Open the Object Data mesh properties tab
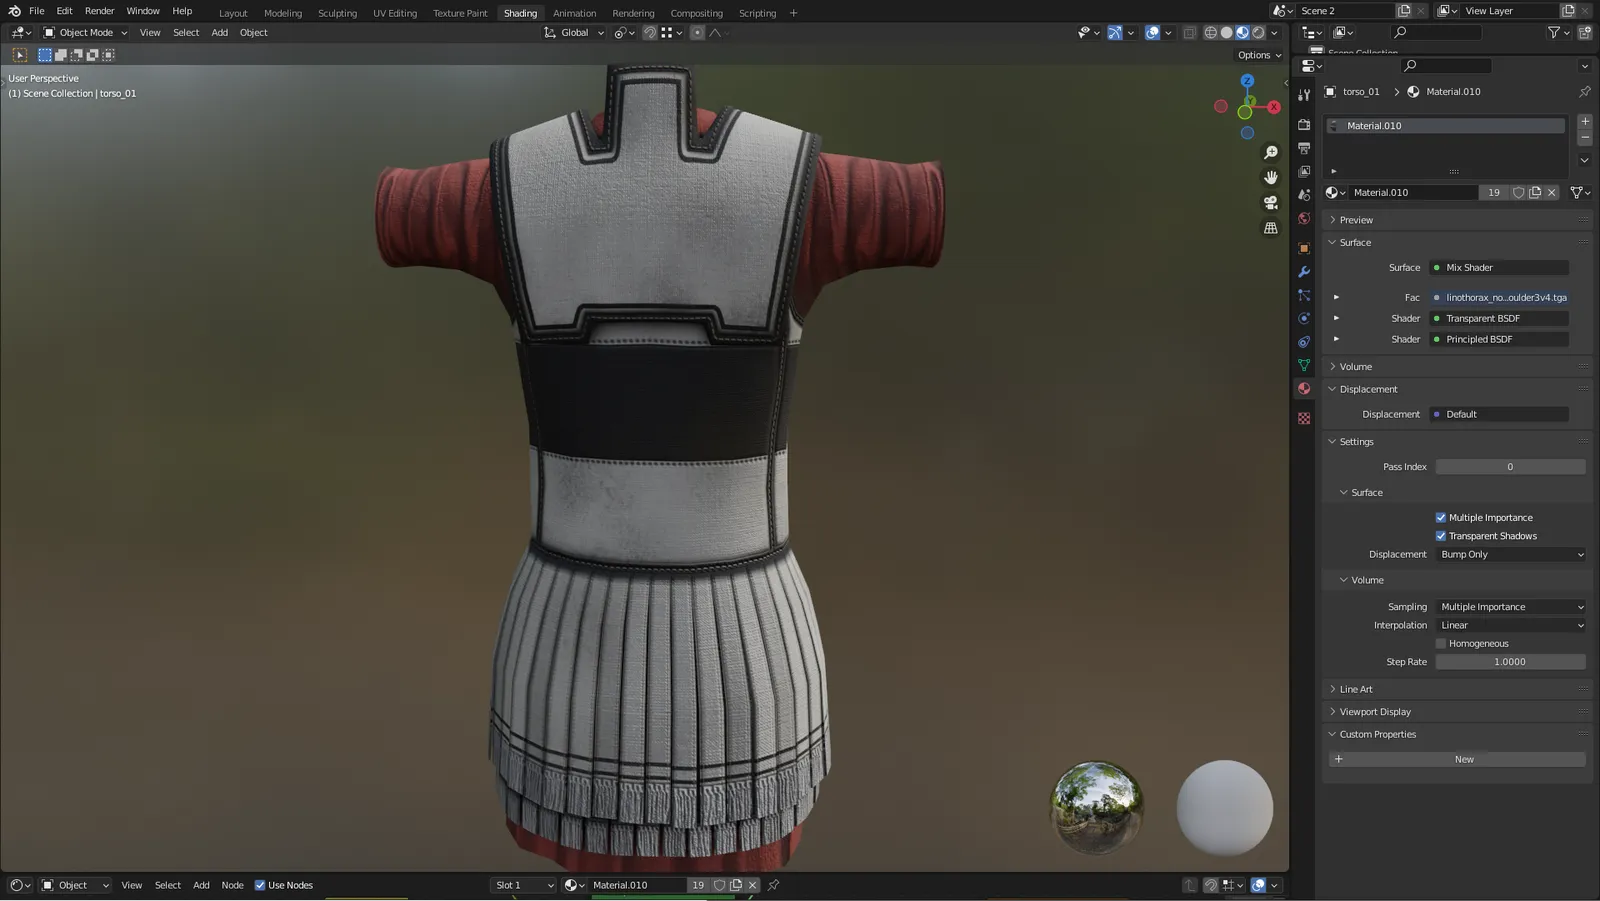The width and height of the screenshot is (1600, 901). (x=1304, y=365)
